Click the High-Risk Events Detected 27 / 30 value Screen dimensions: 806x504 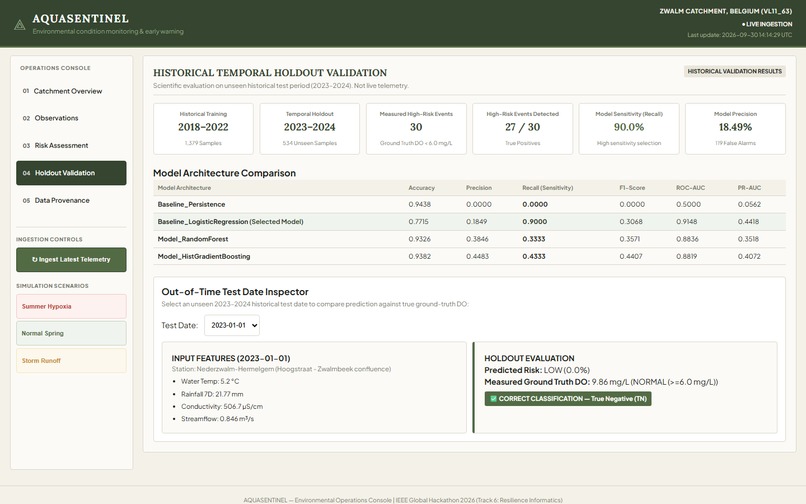click(x=522, y=127)
